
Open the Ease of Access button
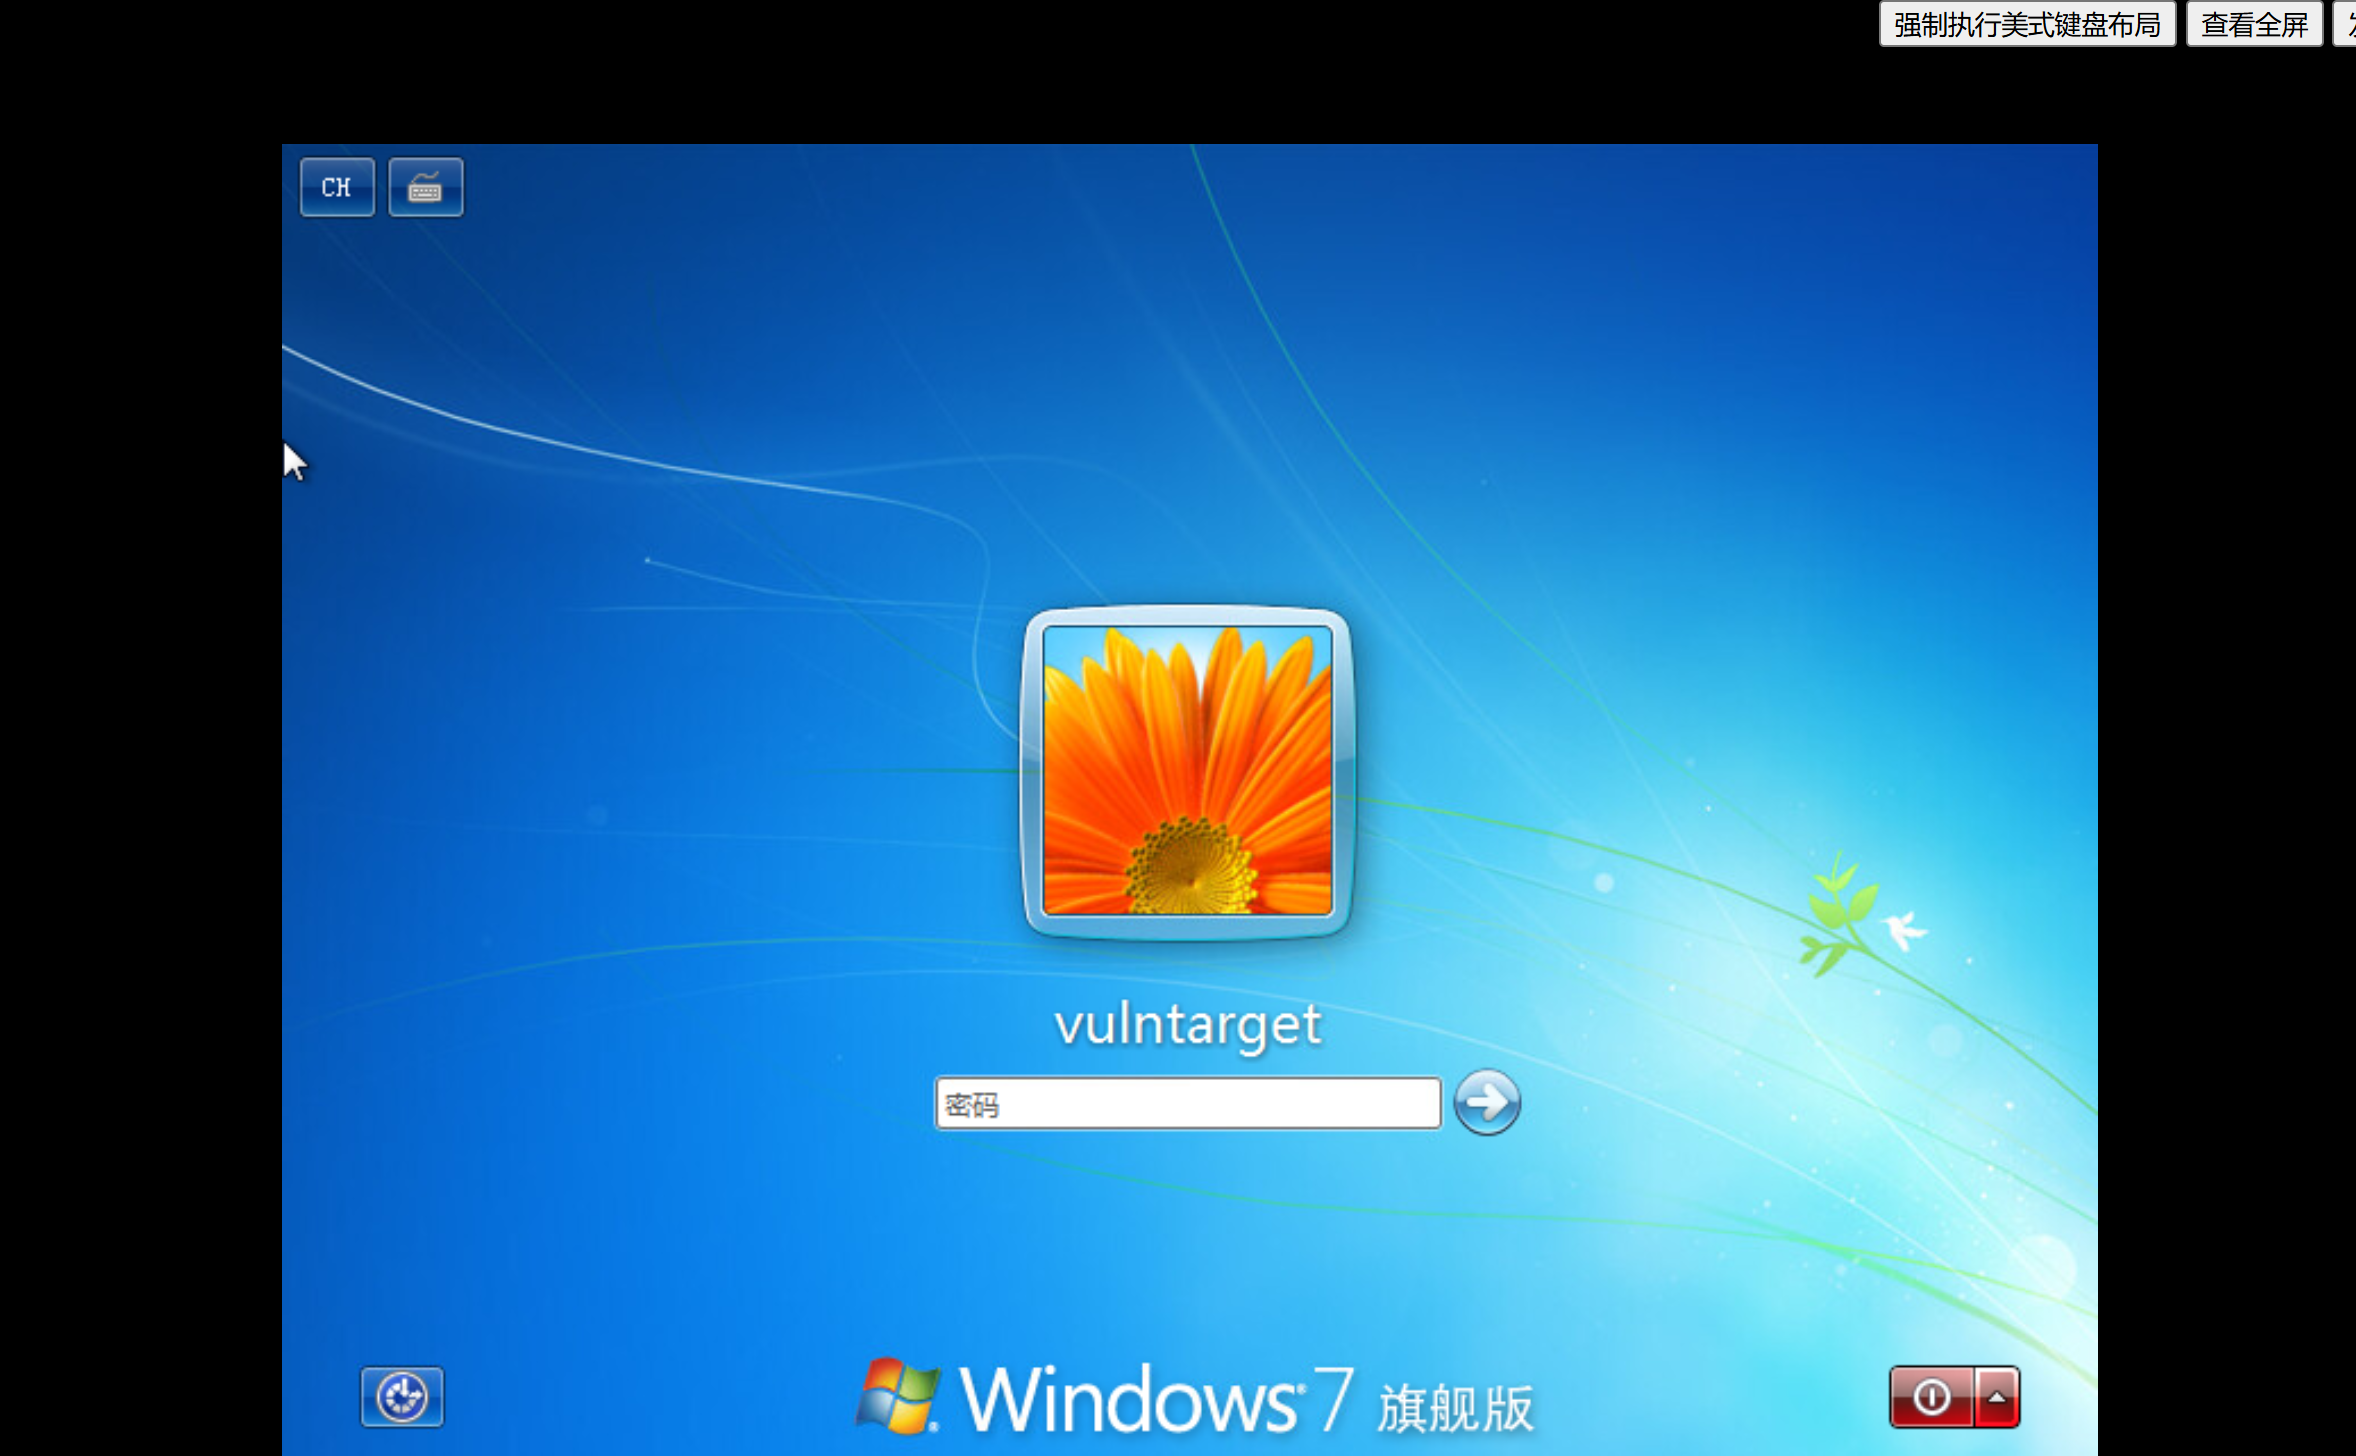pyautogui.click(x=402, y=1396)
